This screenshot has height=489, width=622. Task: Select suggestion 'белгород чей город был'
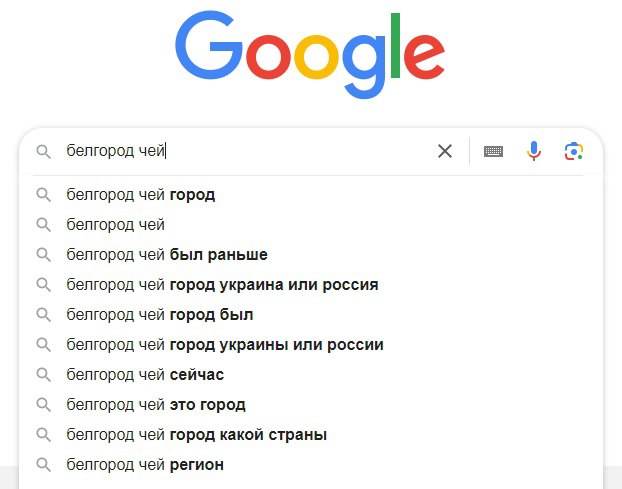160,315
